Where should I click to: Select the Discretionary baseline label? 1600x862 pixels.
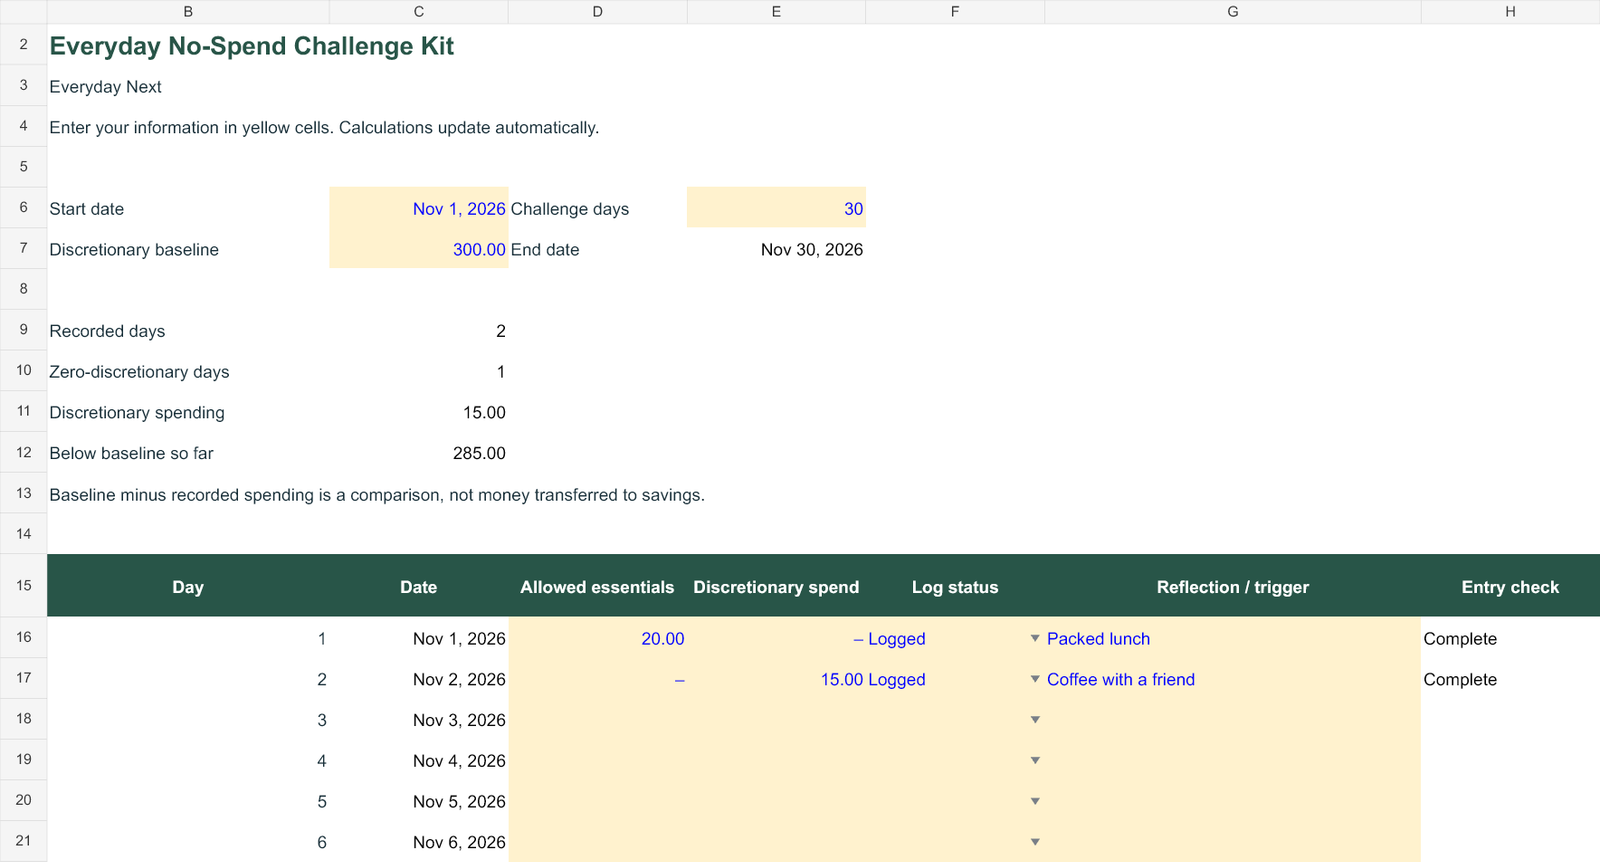[x=134, y=249]
